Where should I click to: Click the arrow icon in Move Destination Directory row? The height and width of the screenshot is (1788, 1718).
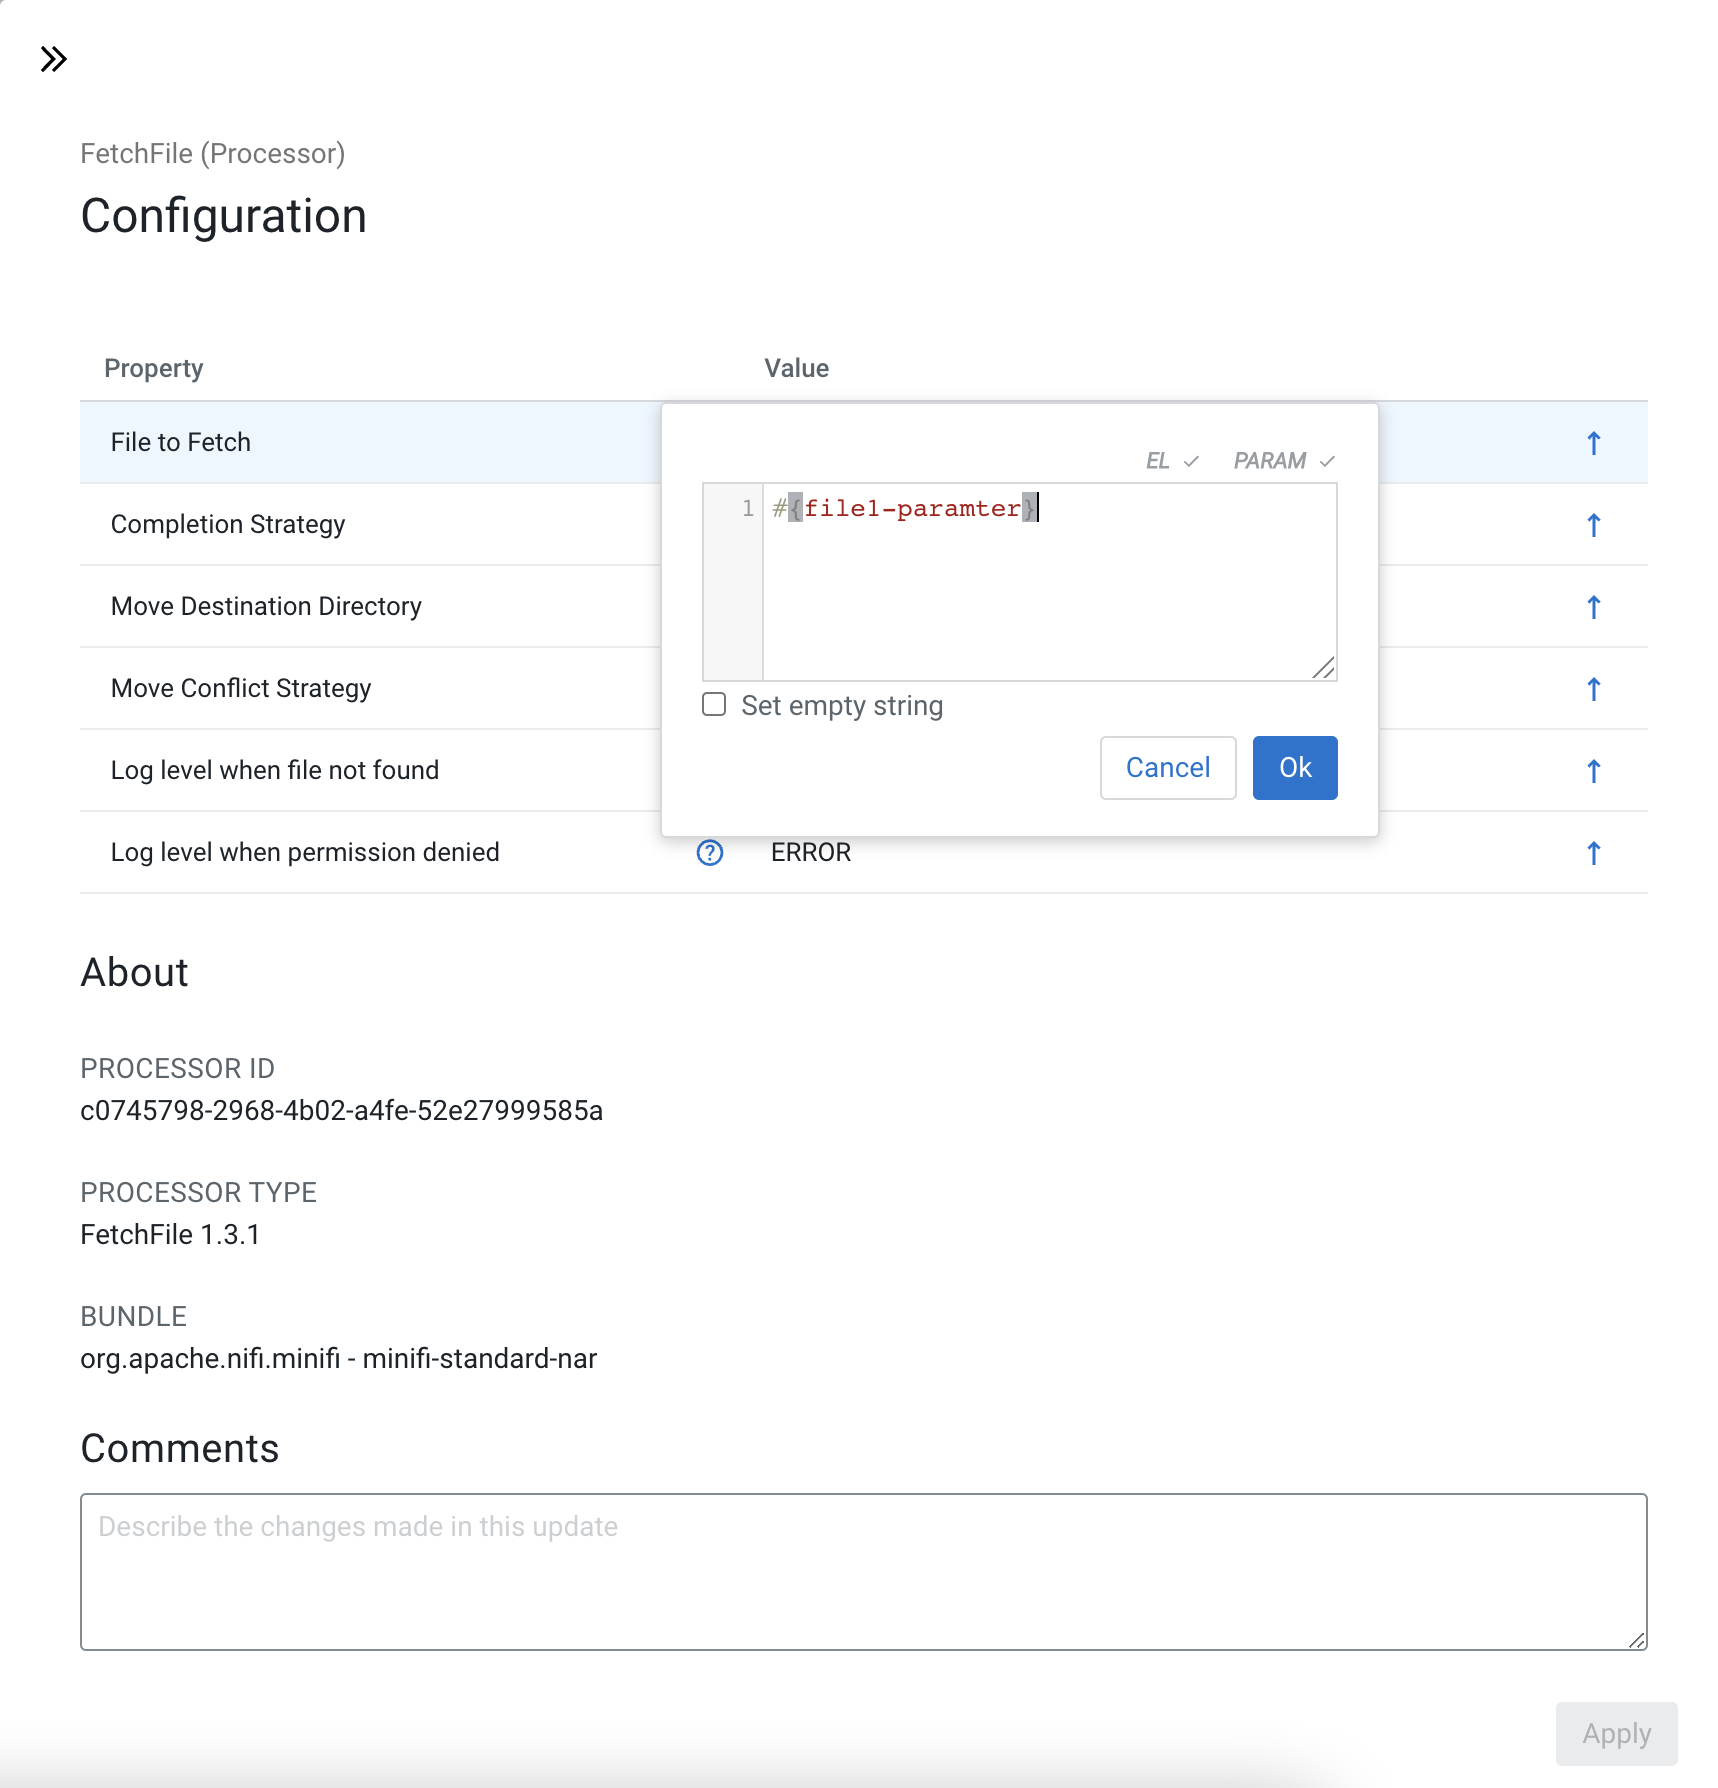pos(1593,607)
